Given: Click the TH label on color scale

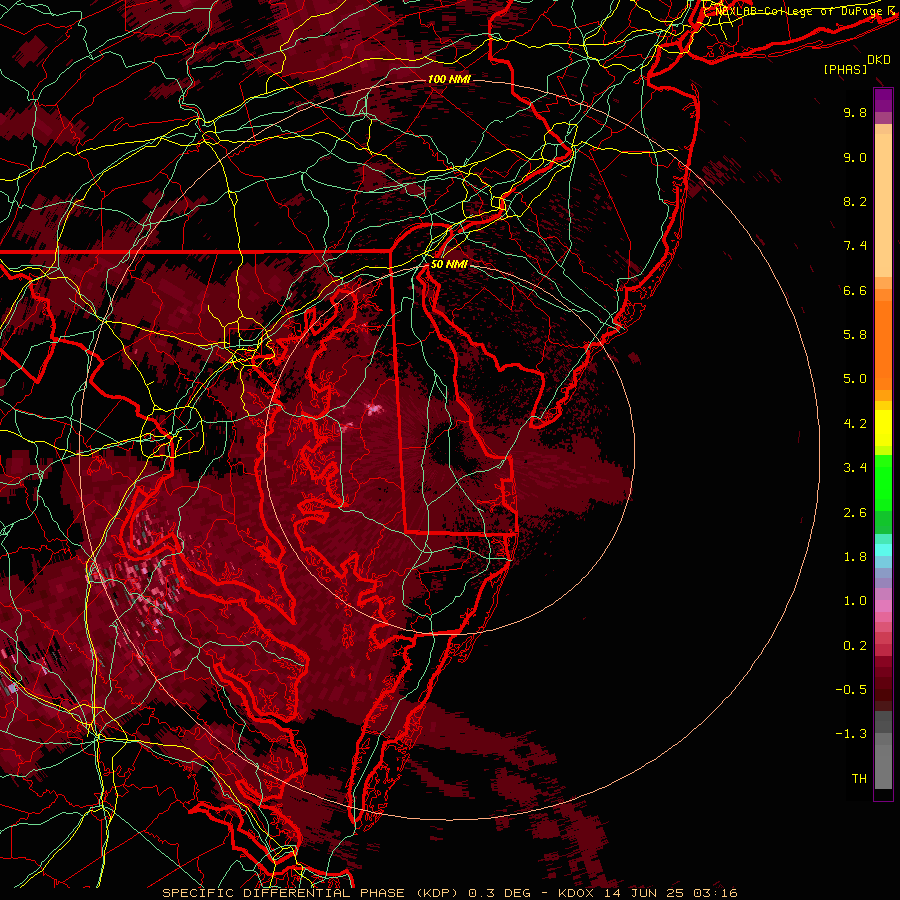Looking at the screenshot, I should (x=859, y=779).
